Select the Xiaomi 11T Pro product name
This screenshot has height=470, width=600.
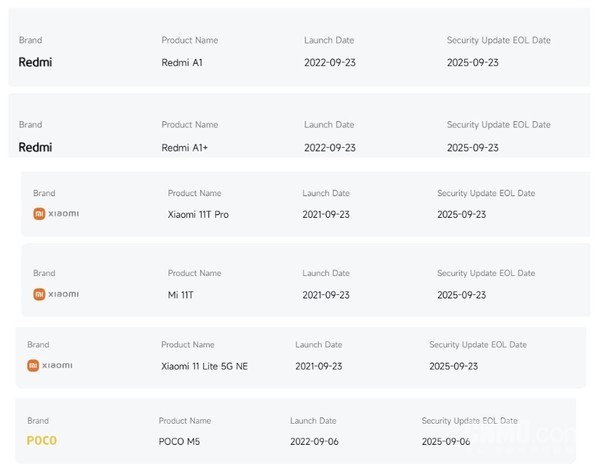[198, 214]
